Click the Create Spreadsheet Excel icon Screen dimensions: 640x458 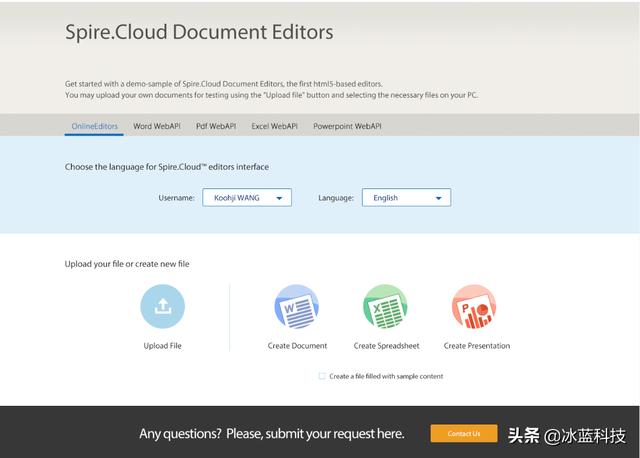pyautogui.click(x=385, y=306)
